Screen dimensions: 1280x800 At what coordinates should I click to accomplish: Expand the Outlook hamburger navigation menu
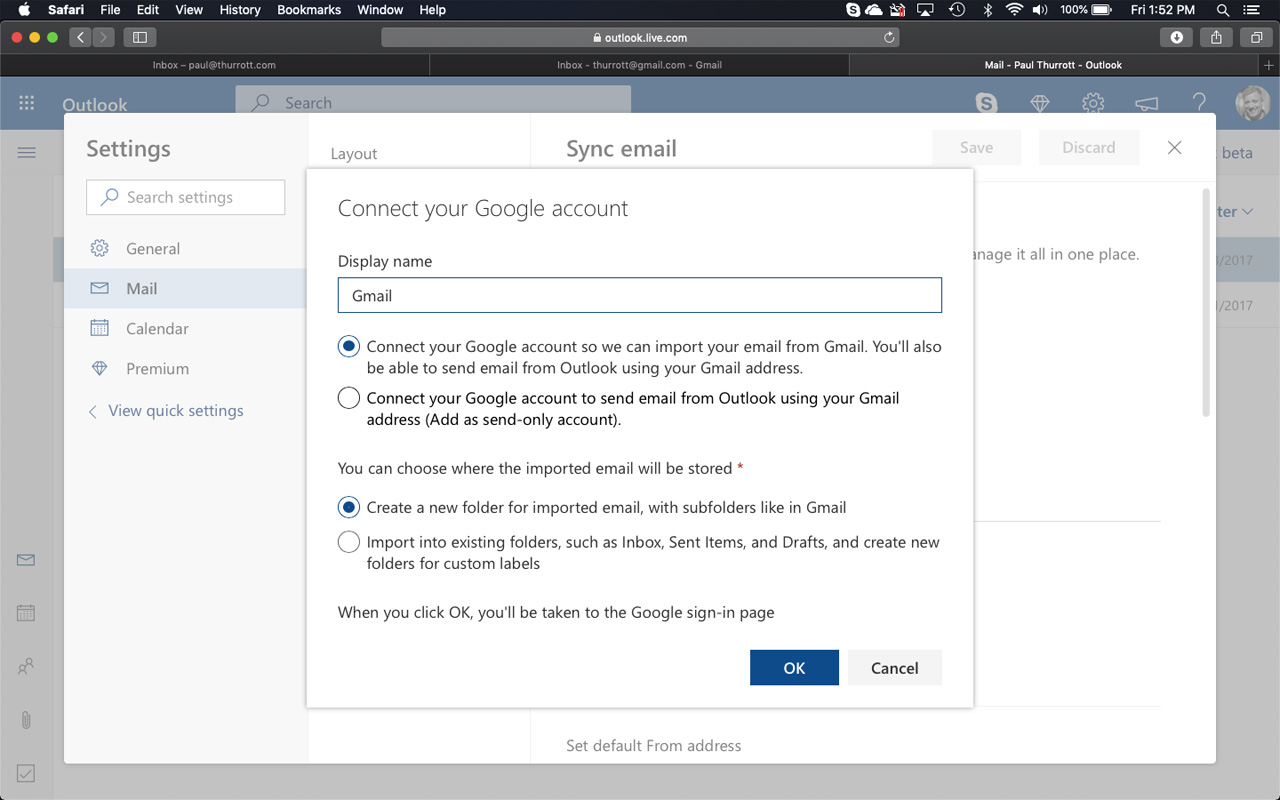tap(27, 152)
